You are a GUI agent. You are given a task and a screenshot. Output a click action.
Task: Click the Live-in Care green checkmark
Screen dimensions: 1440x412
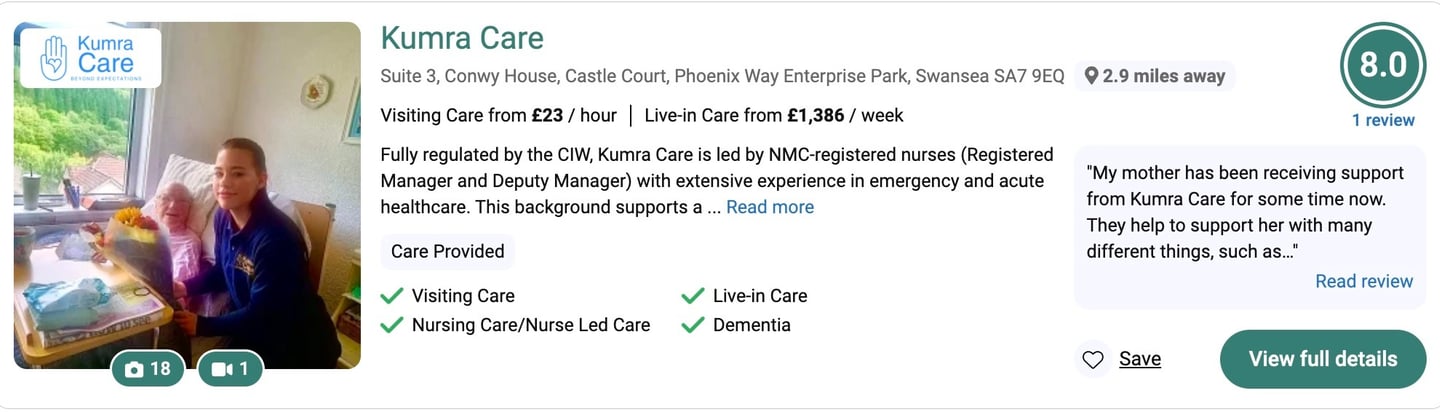click(x=693, y=296)
